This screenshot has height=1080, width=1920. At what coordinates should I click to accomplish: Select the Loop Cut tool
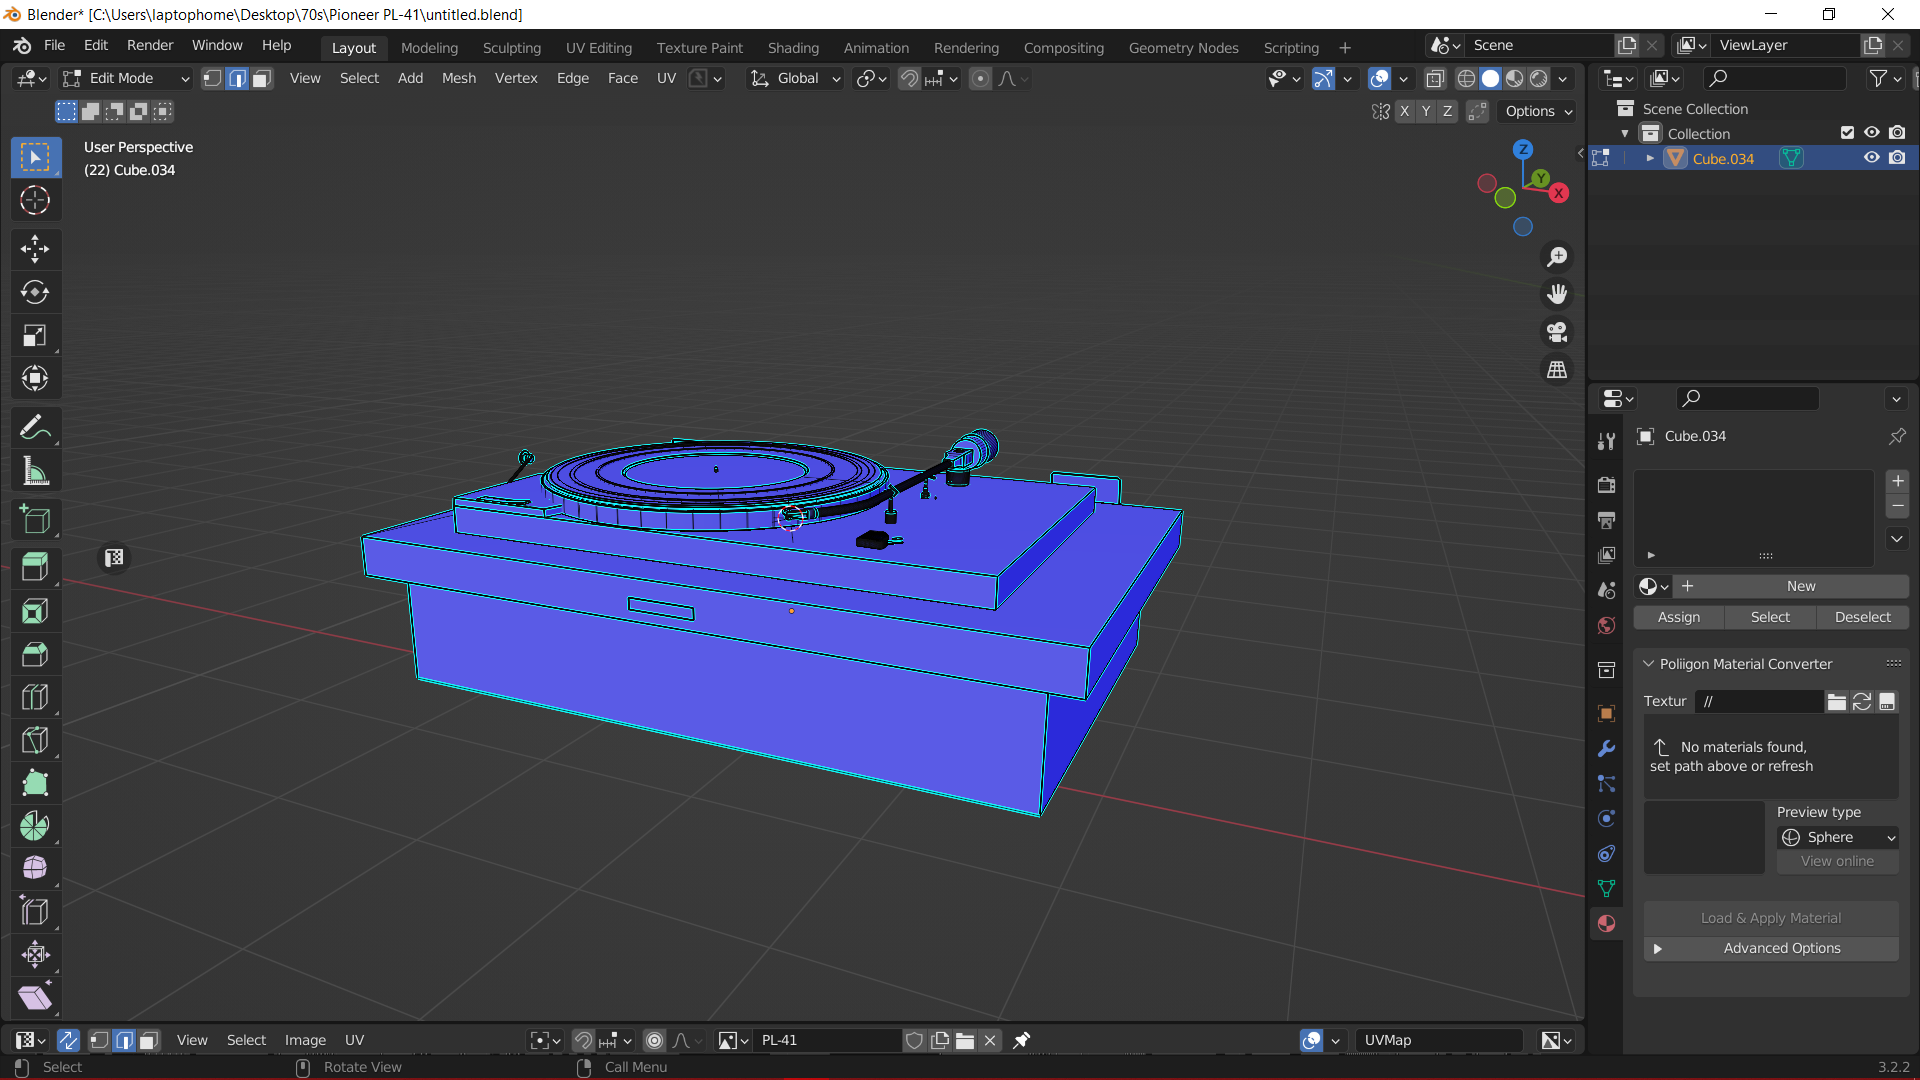click(x=35, y=697)
